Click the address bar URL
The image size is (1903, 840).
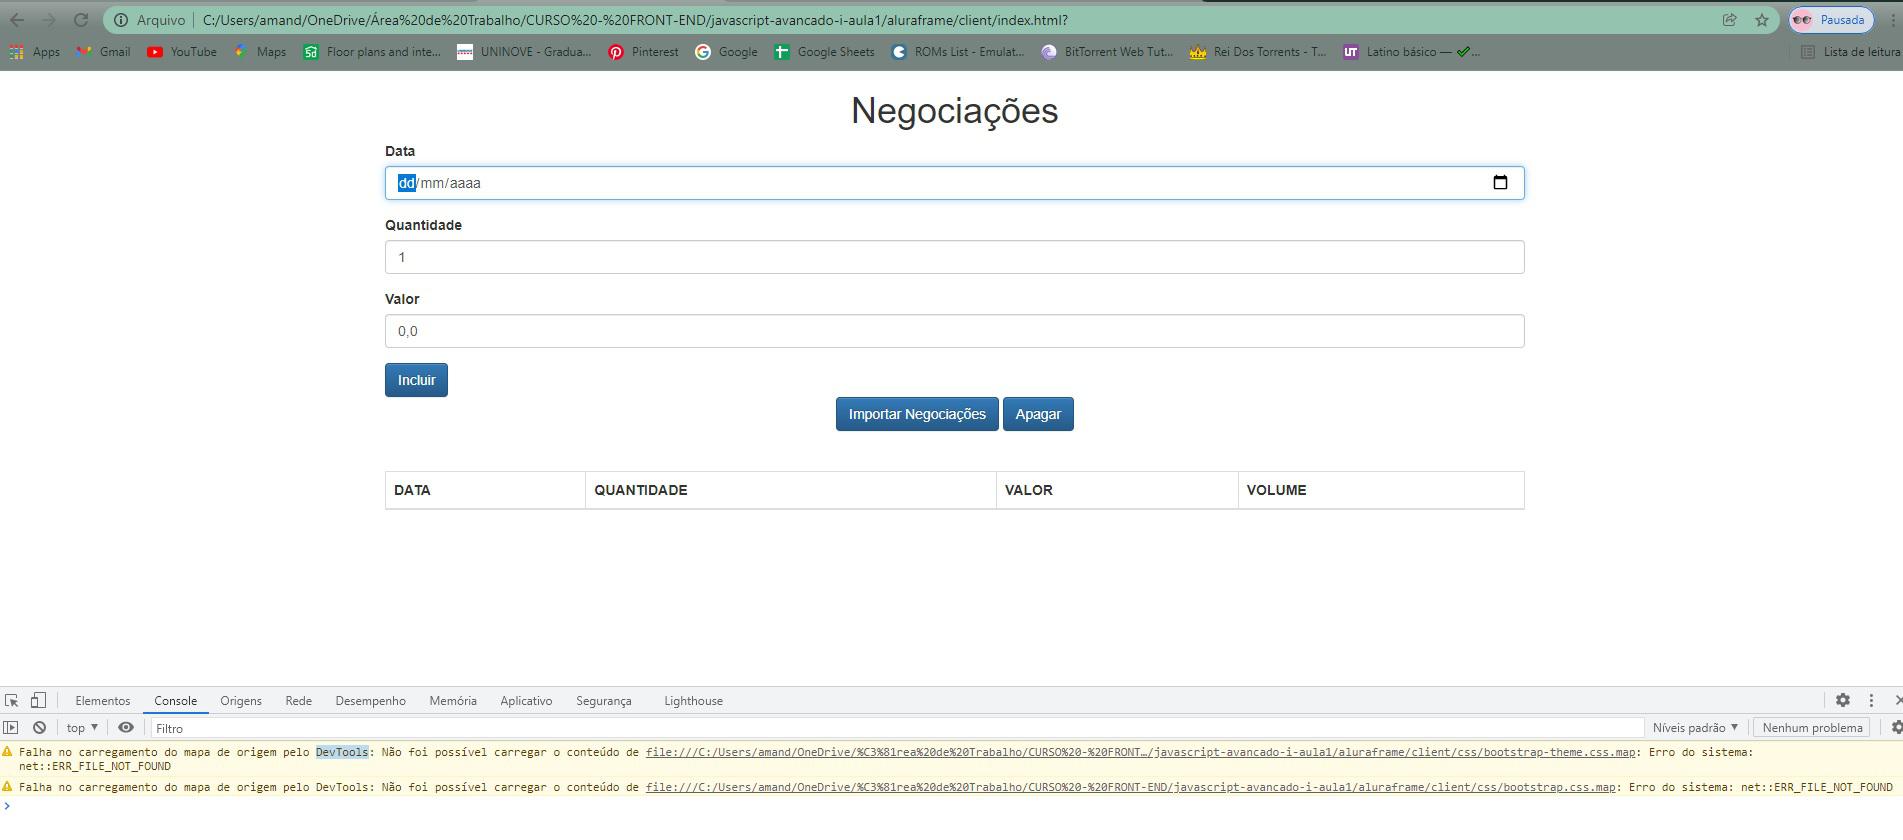point(635,20)
